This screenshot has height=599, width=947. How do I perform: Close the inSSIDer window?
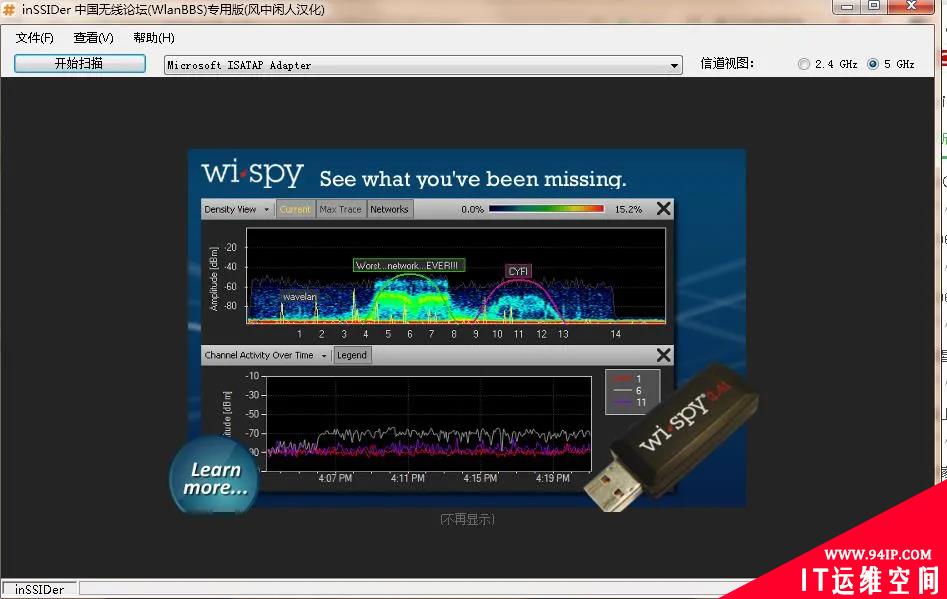point(911,6)
